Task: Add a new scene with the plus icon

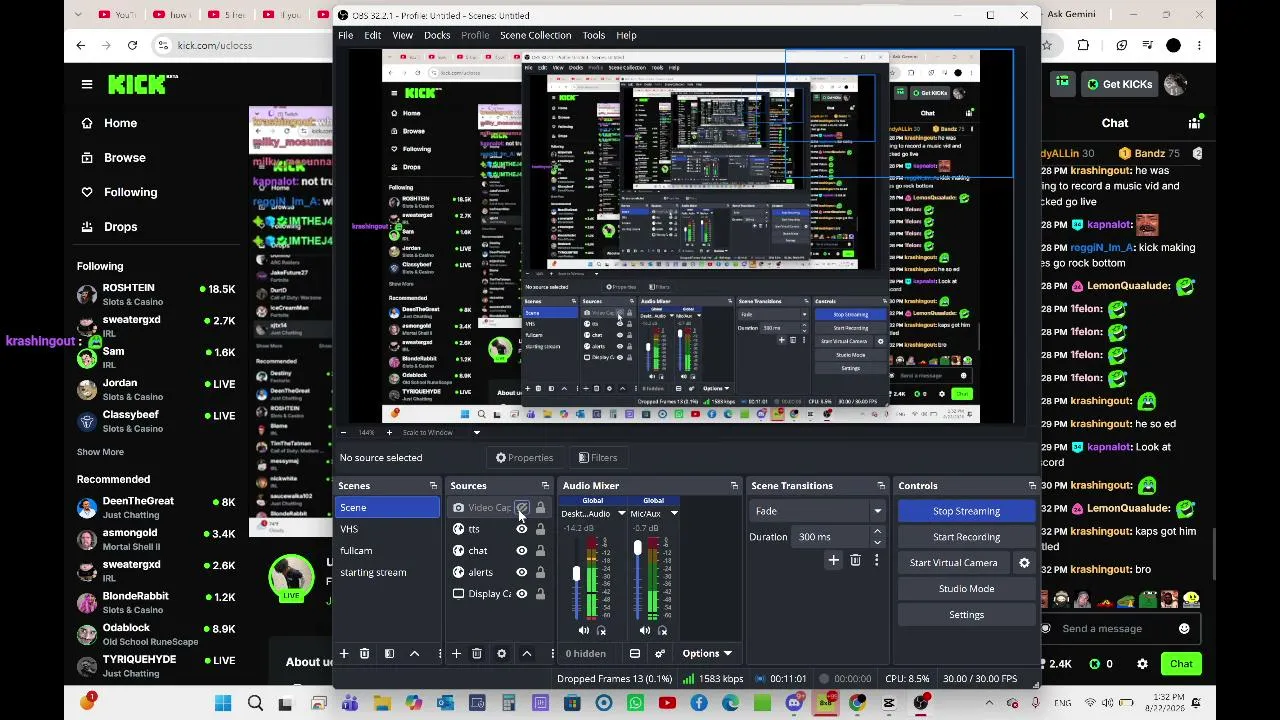Action: click(344, 654)
